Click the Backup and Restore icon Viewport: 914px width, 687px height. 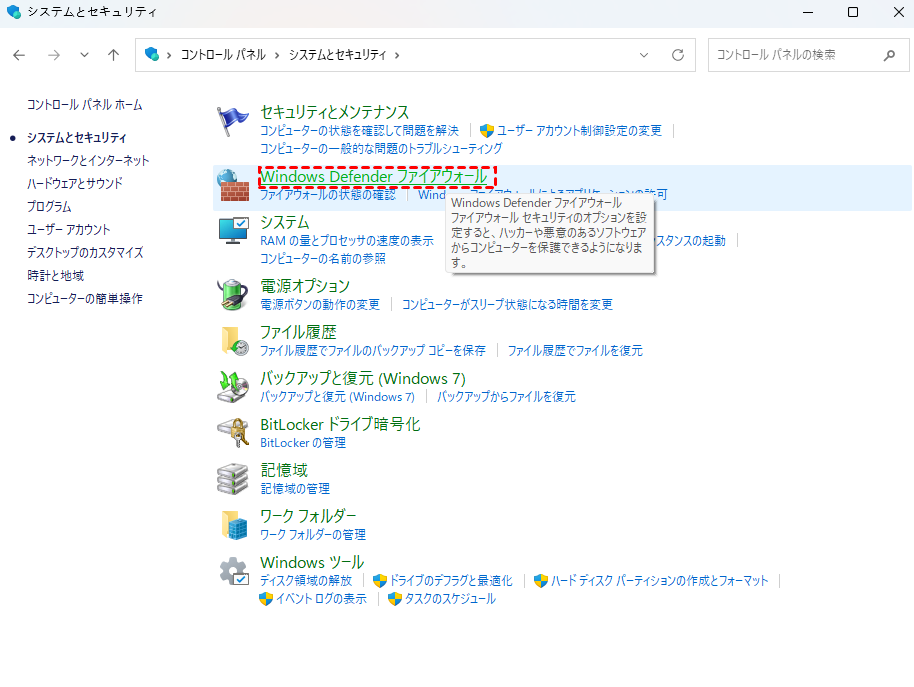pyautogui.click(x=233, y=387)
